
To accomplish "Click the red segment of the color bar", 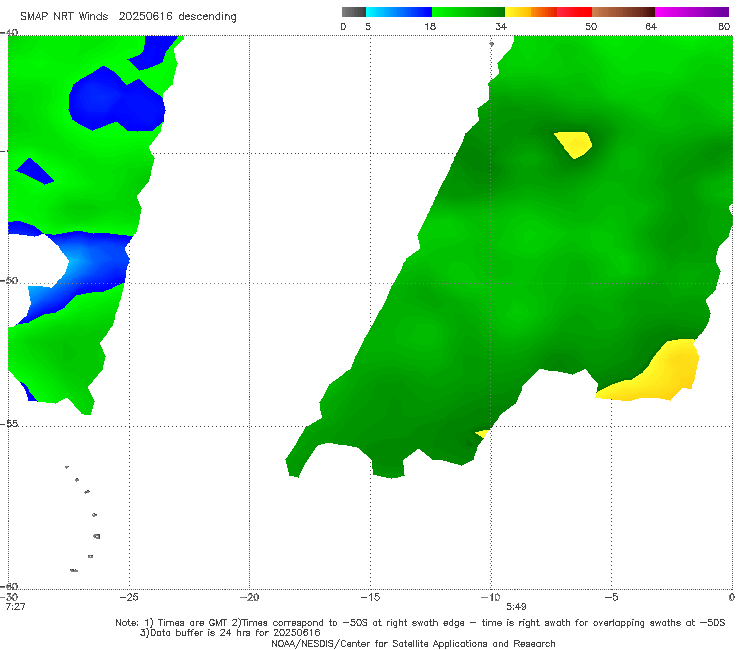I will coord(574,12).
